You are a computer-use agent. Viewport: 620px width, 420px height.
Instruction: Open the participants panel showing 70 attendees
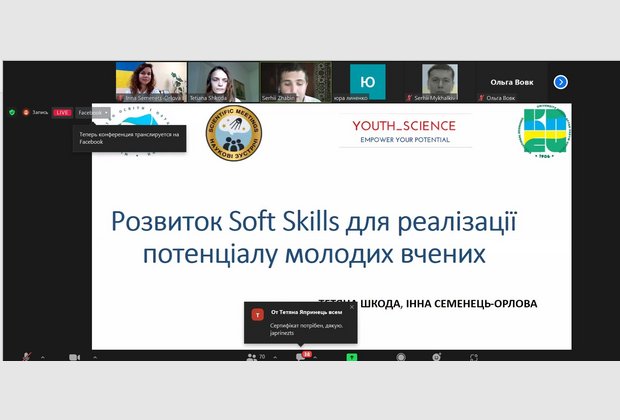click(252, 357)
